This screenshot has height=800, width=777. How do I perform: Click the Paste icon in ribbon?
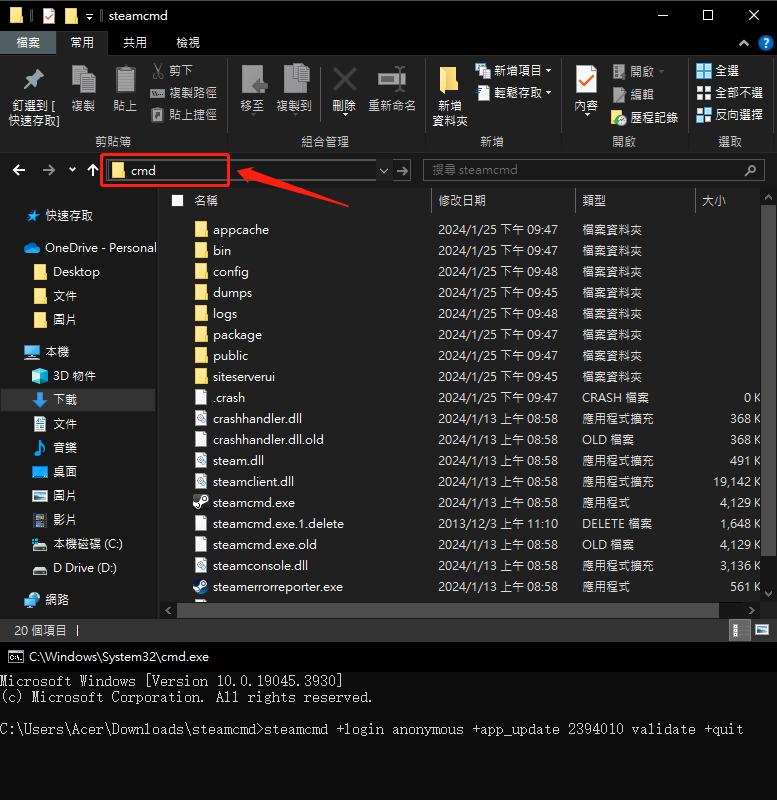point(125,80)
